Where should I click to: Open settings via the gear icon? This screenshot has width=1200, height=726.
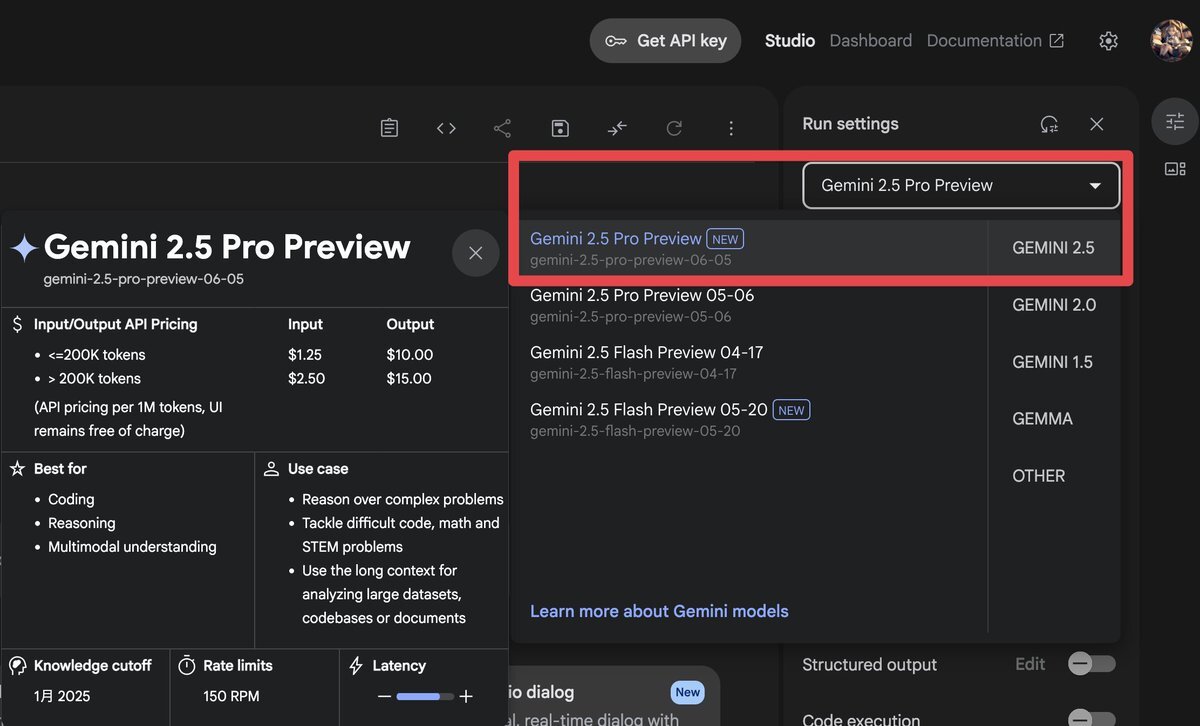1108,41
